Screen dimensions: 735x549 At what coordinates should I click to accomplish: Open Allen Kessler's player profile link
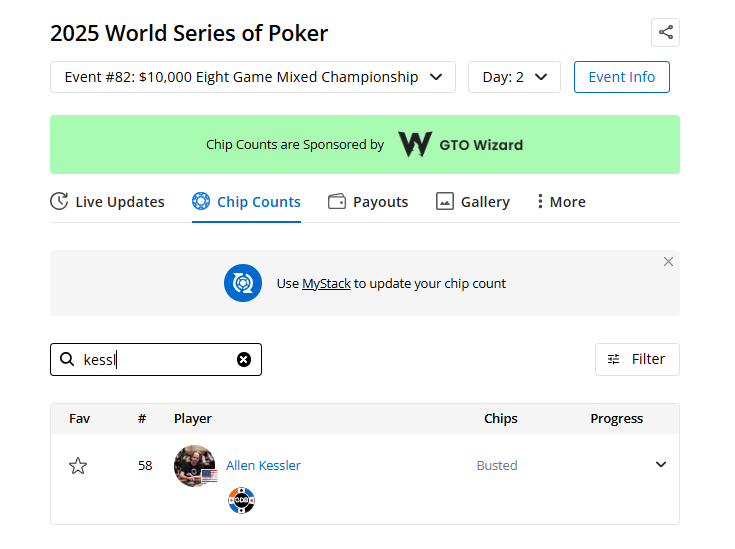click(263, 466)
